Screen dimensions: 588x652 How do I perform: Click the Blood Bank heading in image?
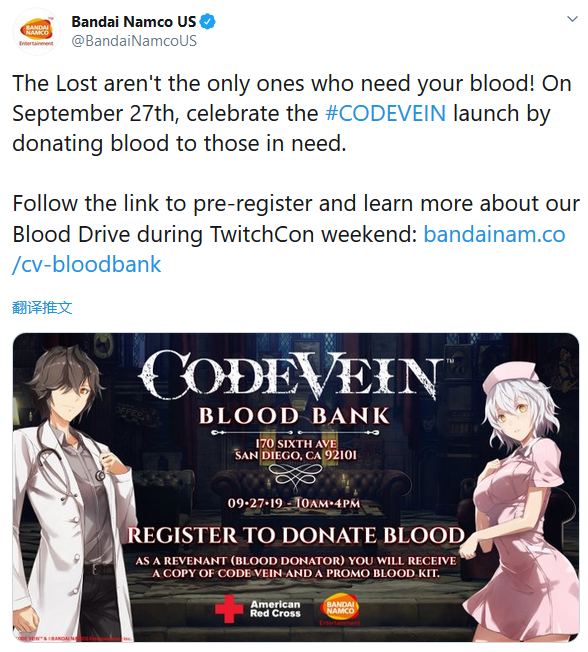click(x=294, y=416)
